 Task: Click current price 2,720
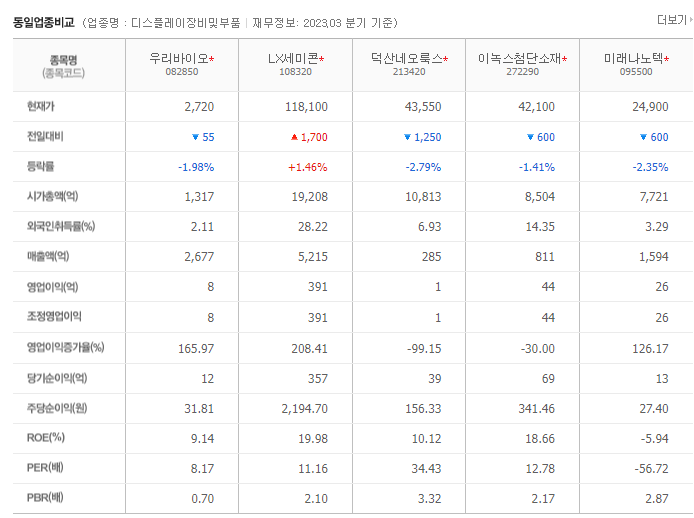tap(199, 107)
